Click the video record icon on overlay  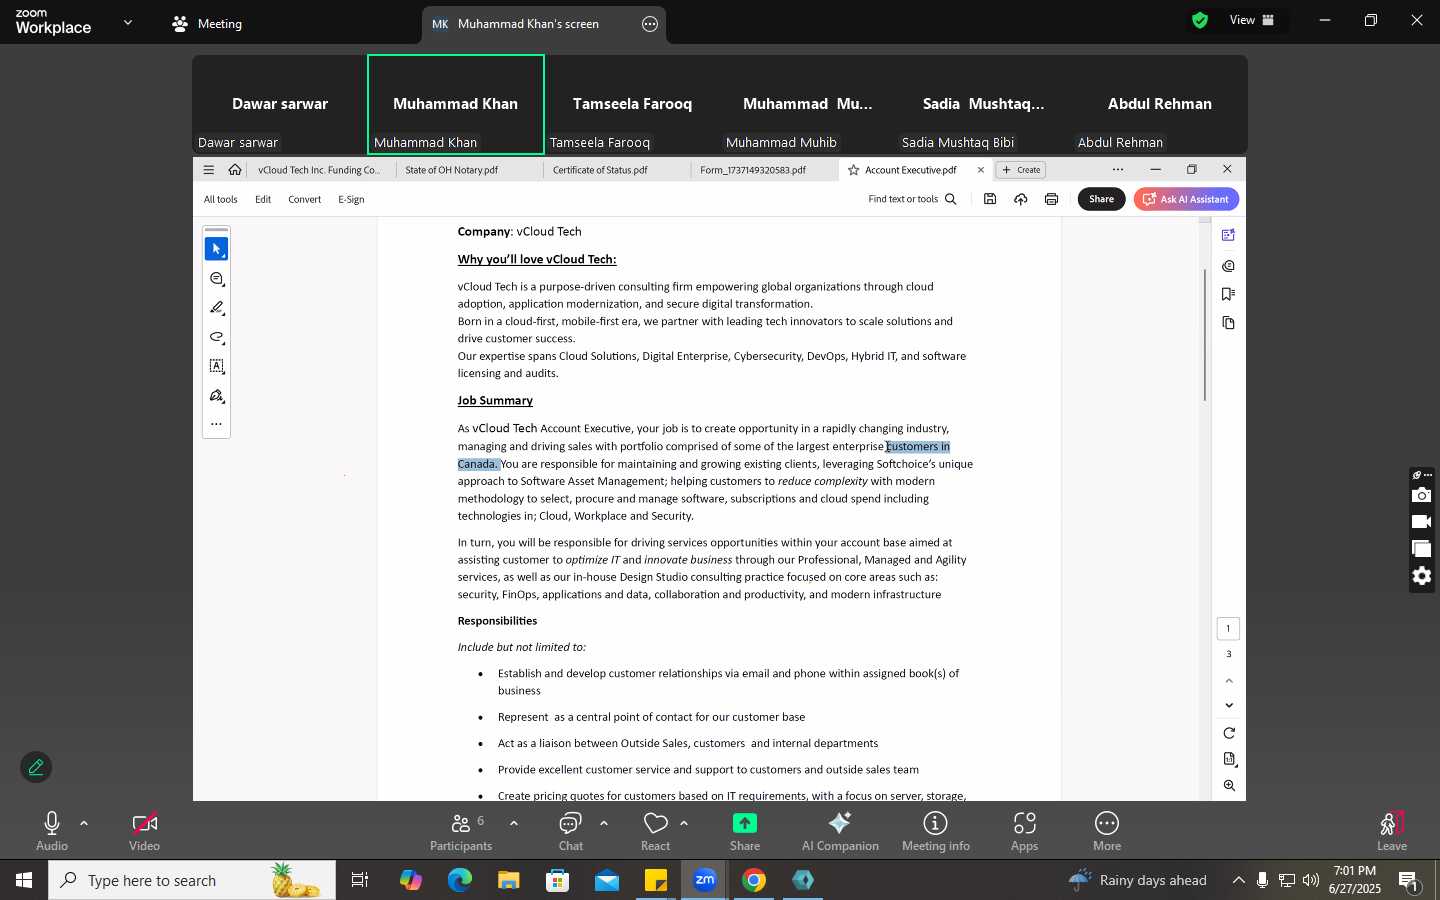click(1421, 522)
